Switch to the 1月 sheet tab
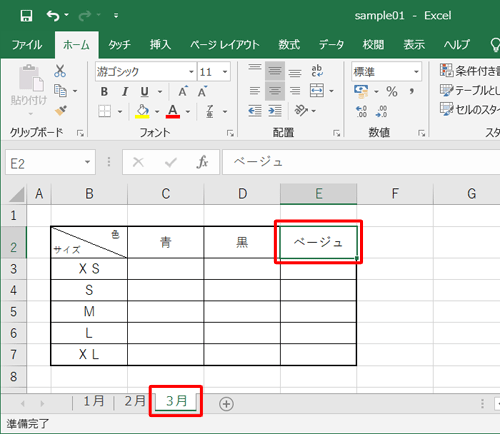The height and width of the screenshot is (434, 500). click(x=94, y=401)
